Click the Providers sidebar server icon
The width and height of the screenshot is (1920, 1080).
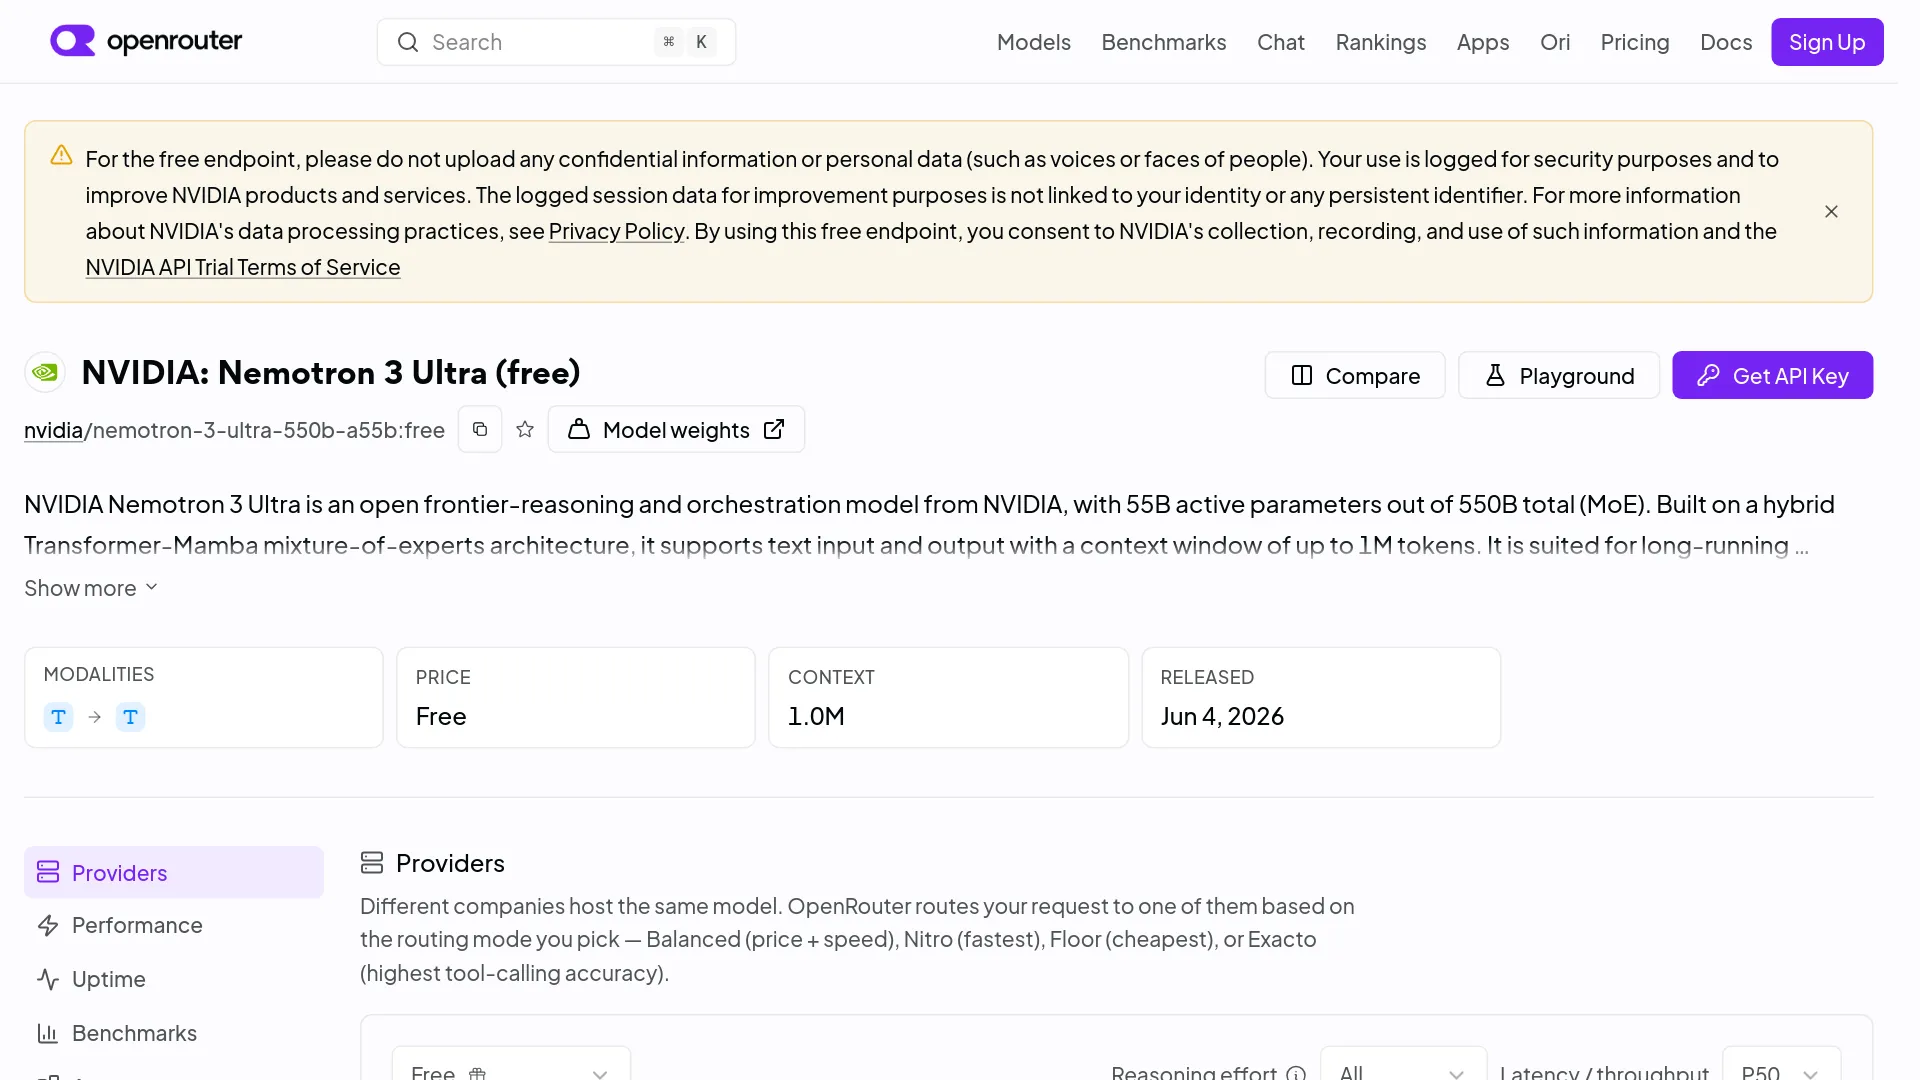coord(48,872)
